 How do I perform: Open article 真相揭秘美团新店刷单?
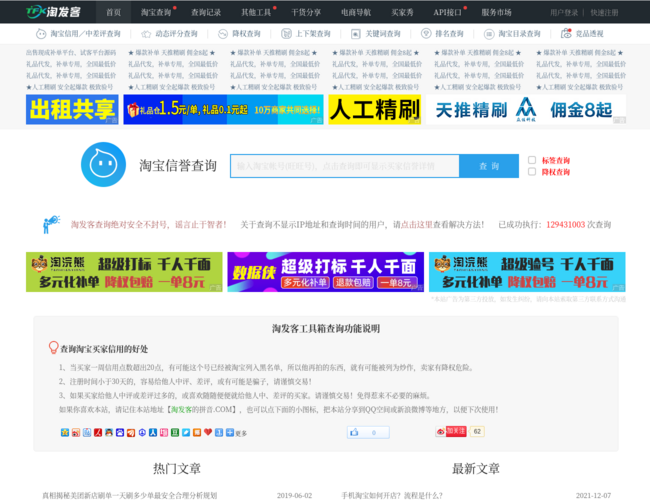click(x=129, y=495)
